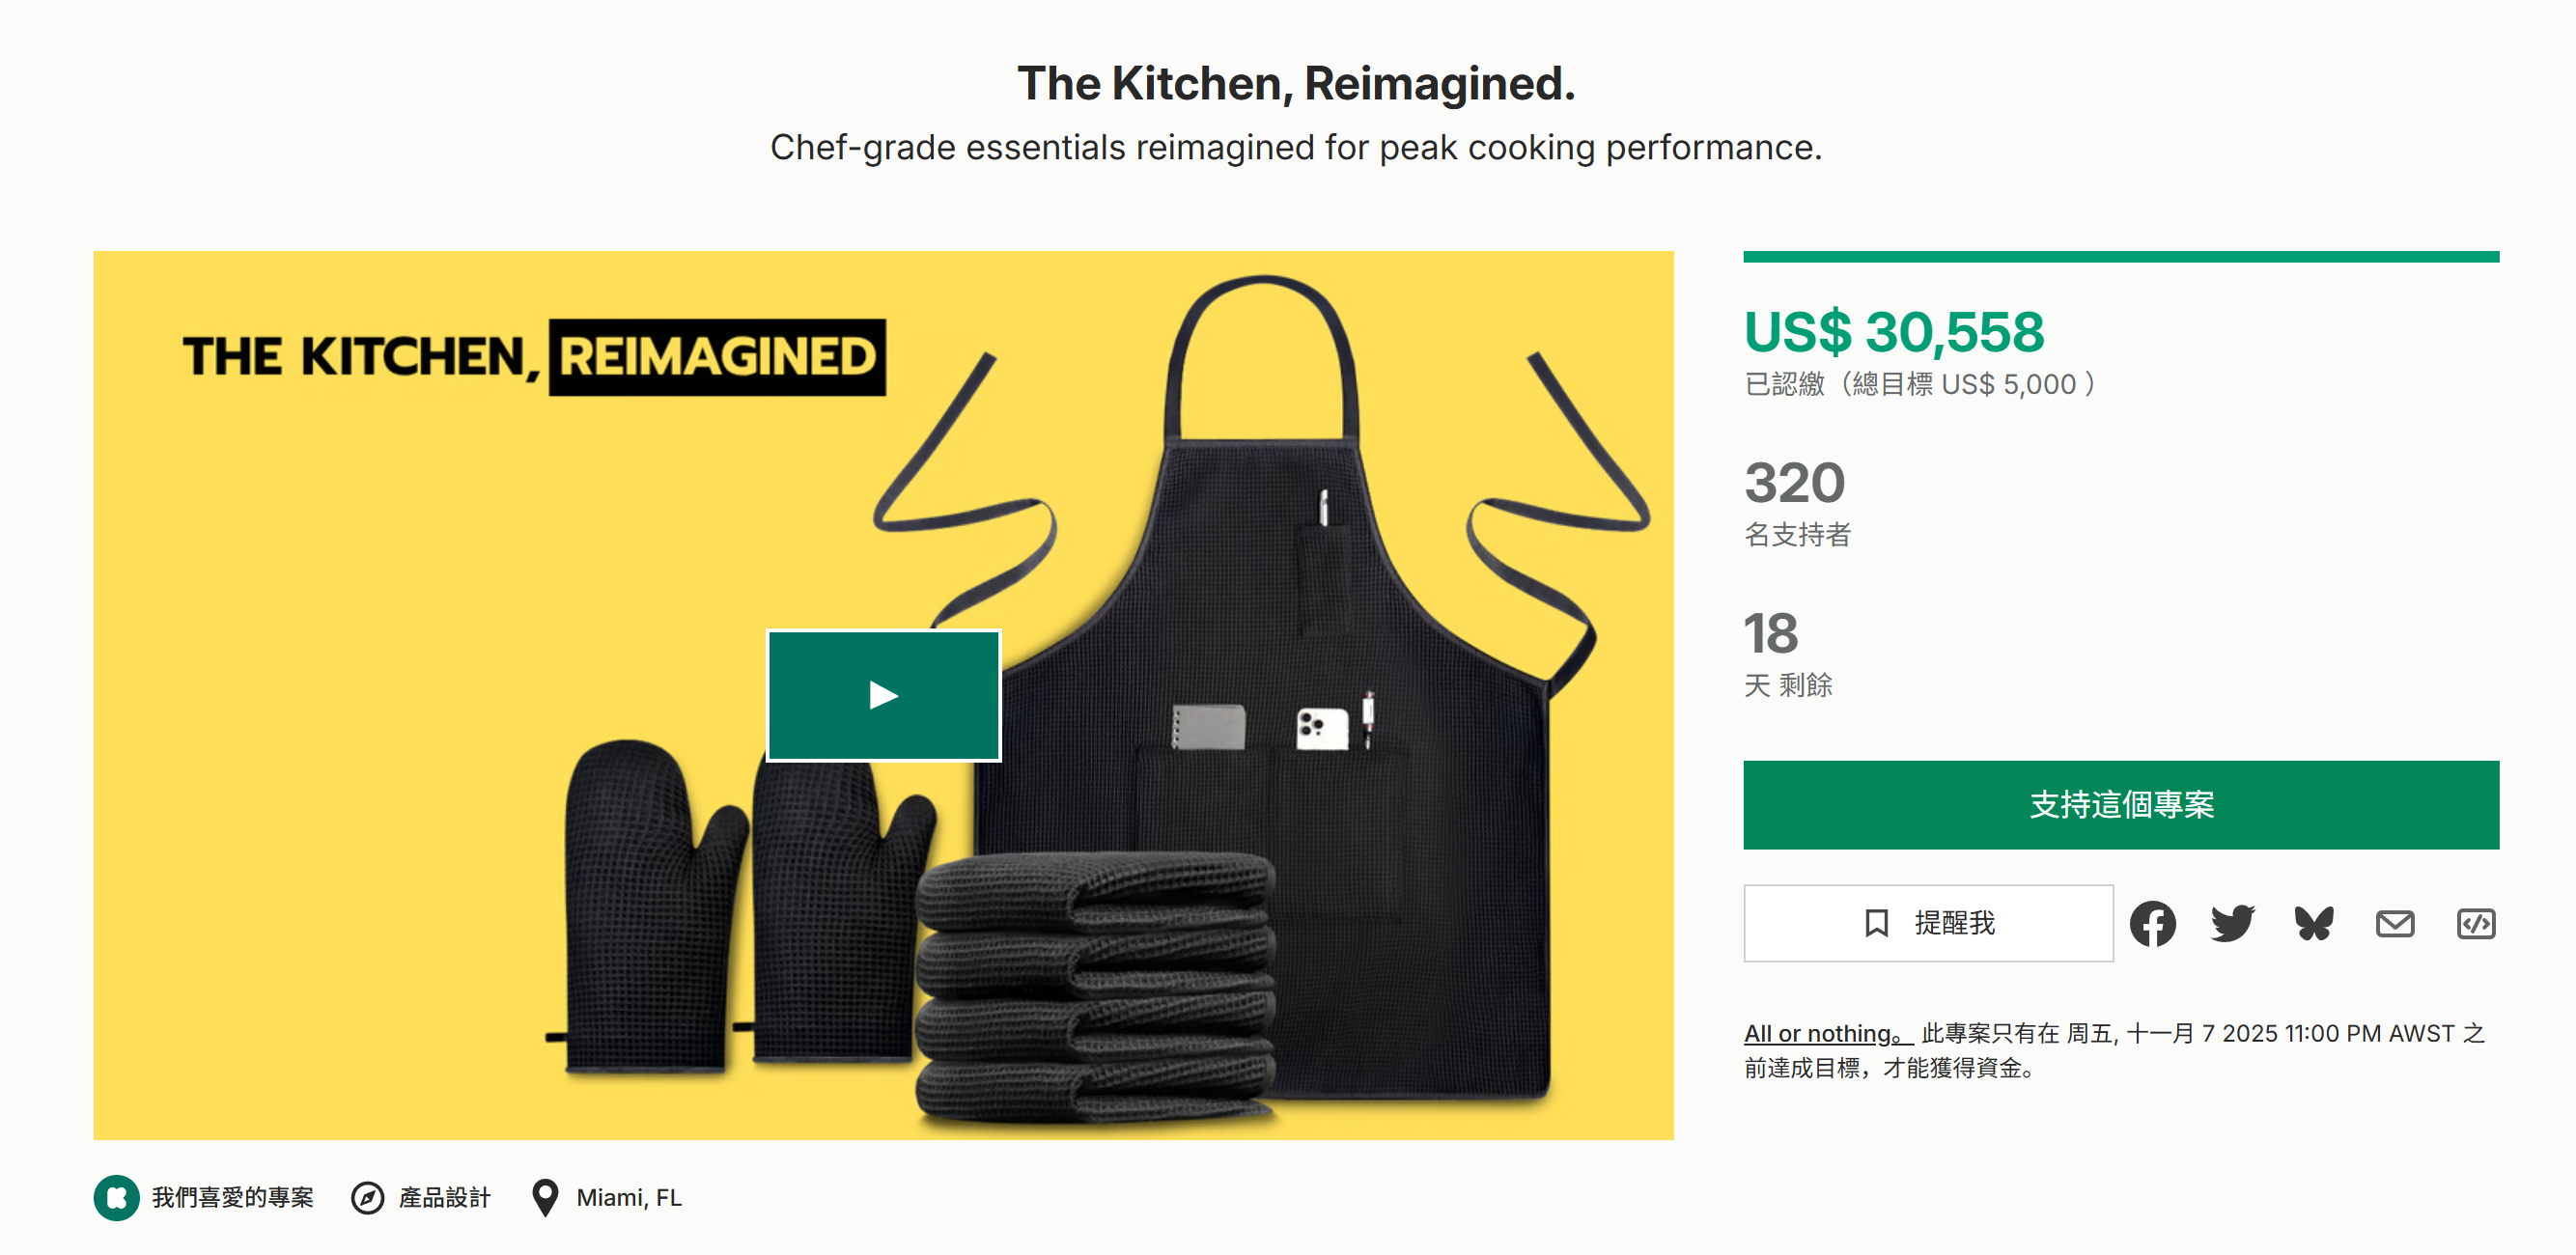Click the green funding progress bar
Viewport: 2576px width, 1255px height.
[2120, 257]
